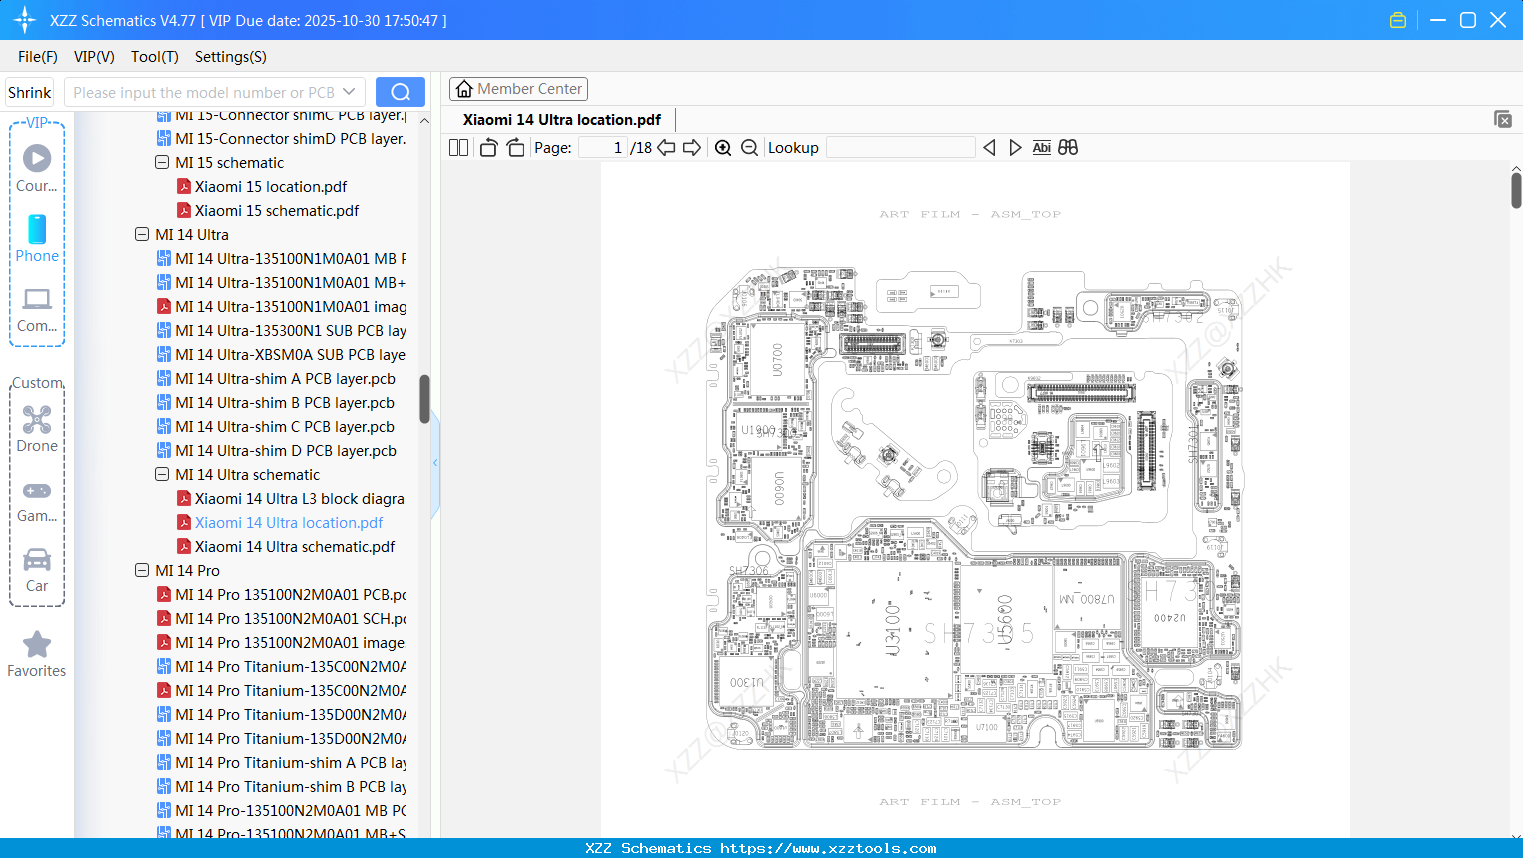The height and width of the screenshot is (858, 1523).
Task: Select the zoom out magnifier icon
Action: (749, 147)
